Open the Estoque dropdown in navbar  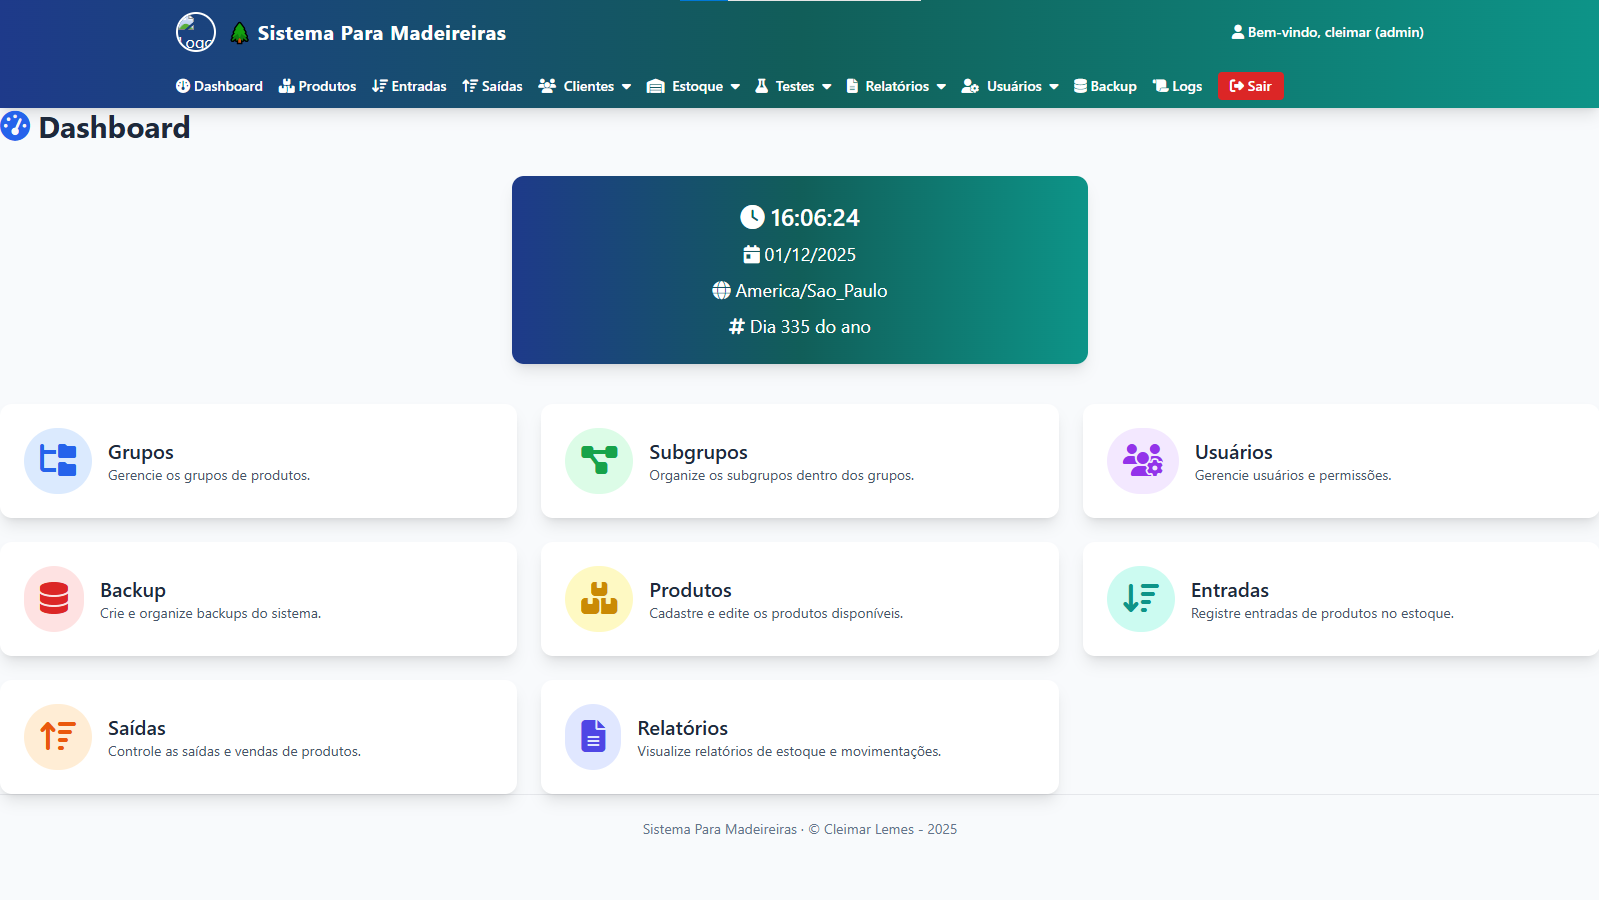(x=694, y=86)
